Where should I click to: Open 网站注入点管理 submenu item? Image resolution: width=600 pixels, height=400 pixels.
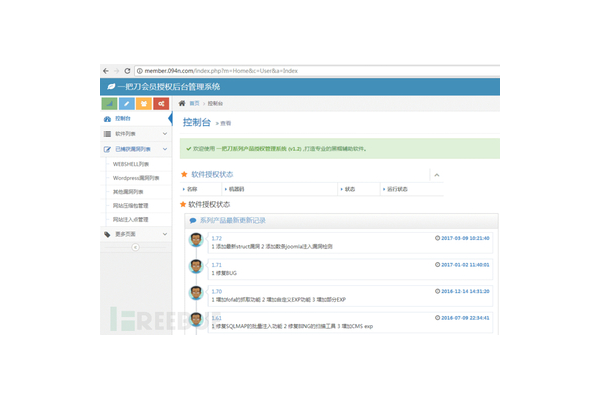130,219
